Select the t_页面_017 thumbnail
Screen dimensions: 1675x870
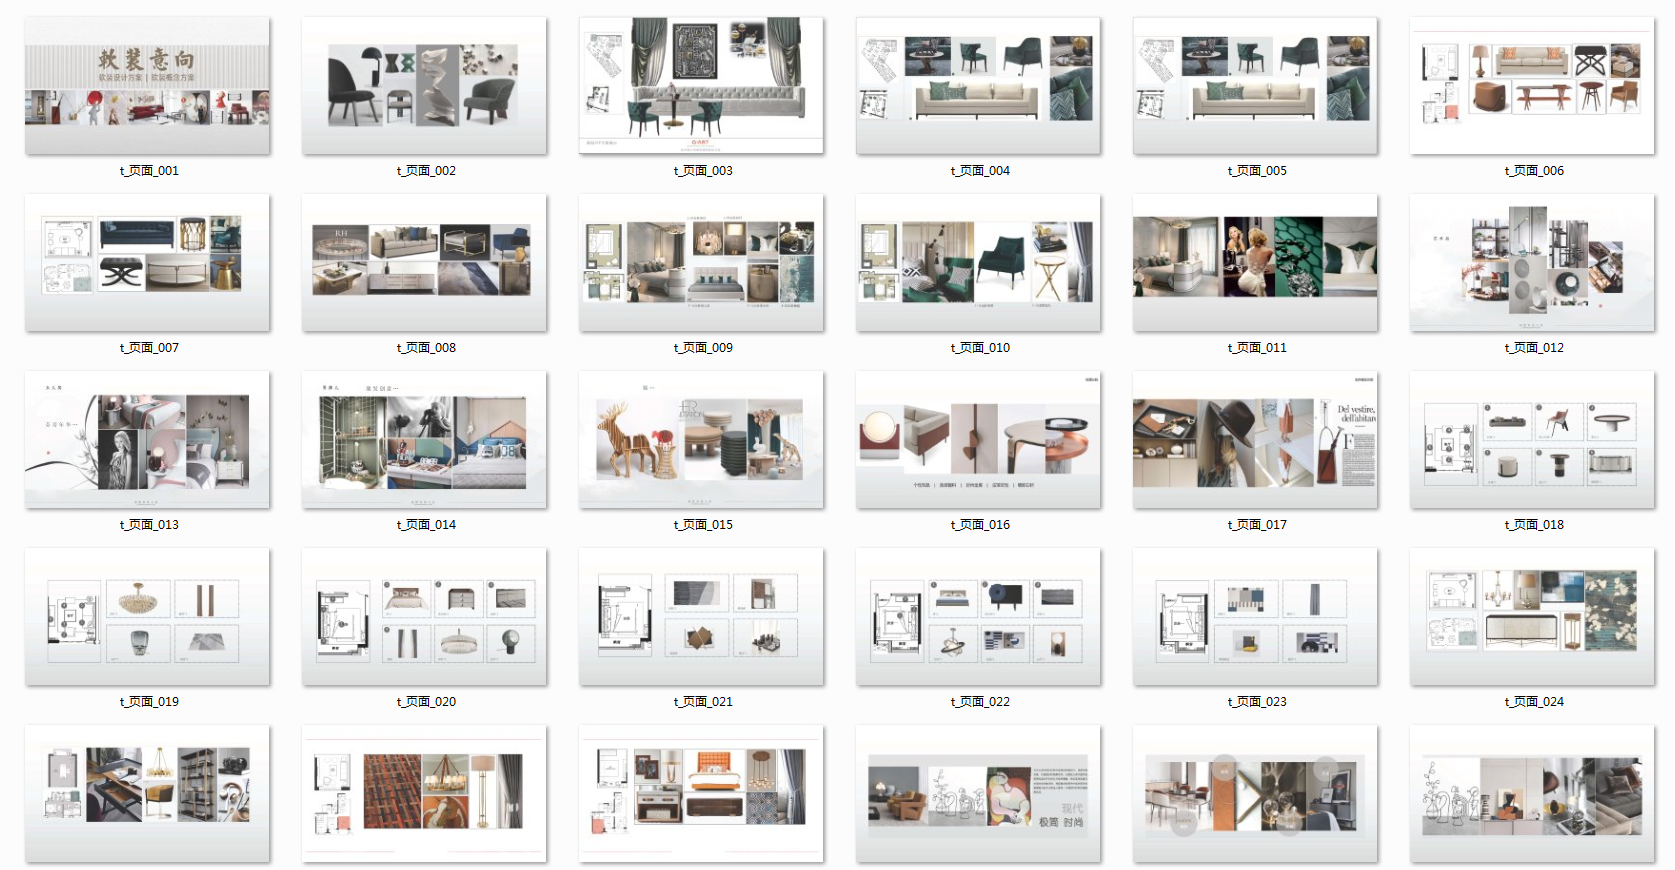point(1255,440)
